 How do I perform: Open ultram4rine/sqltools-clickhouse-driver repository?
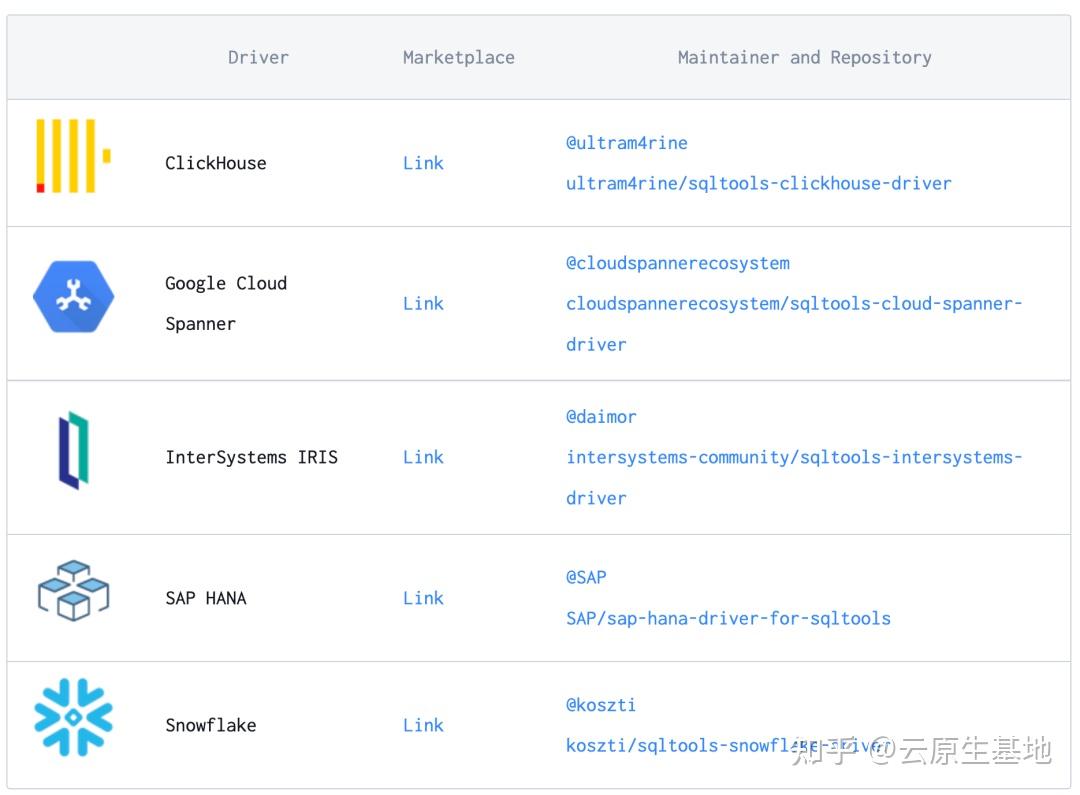pos(758,184)
